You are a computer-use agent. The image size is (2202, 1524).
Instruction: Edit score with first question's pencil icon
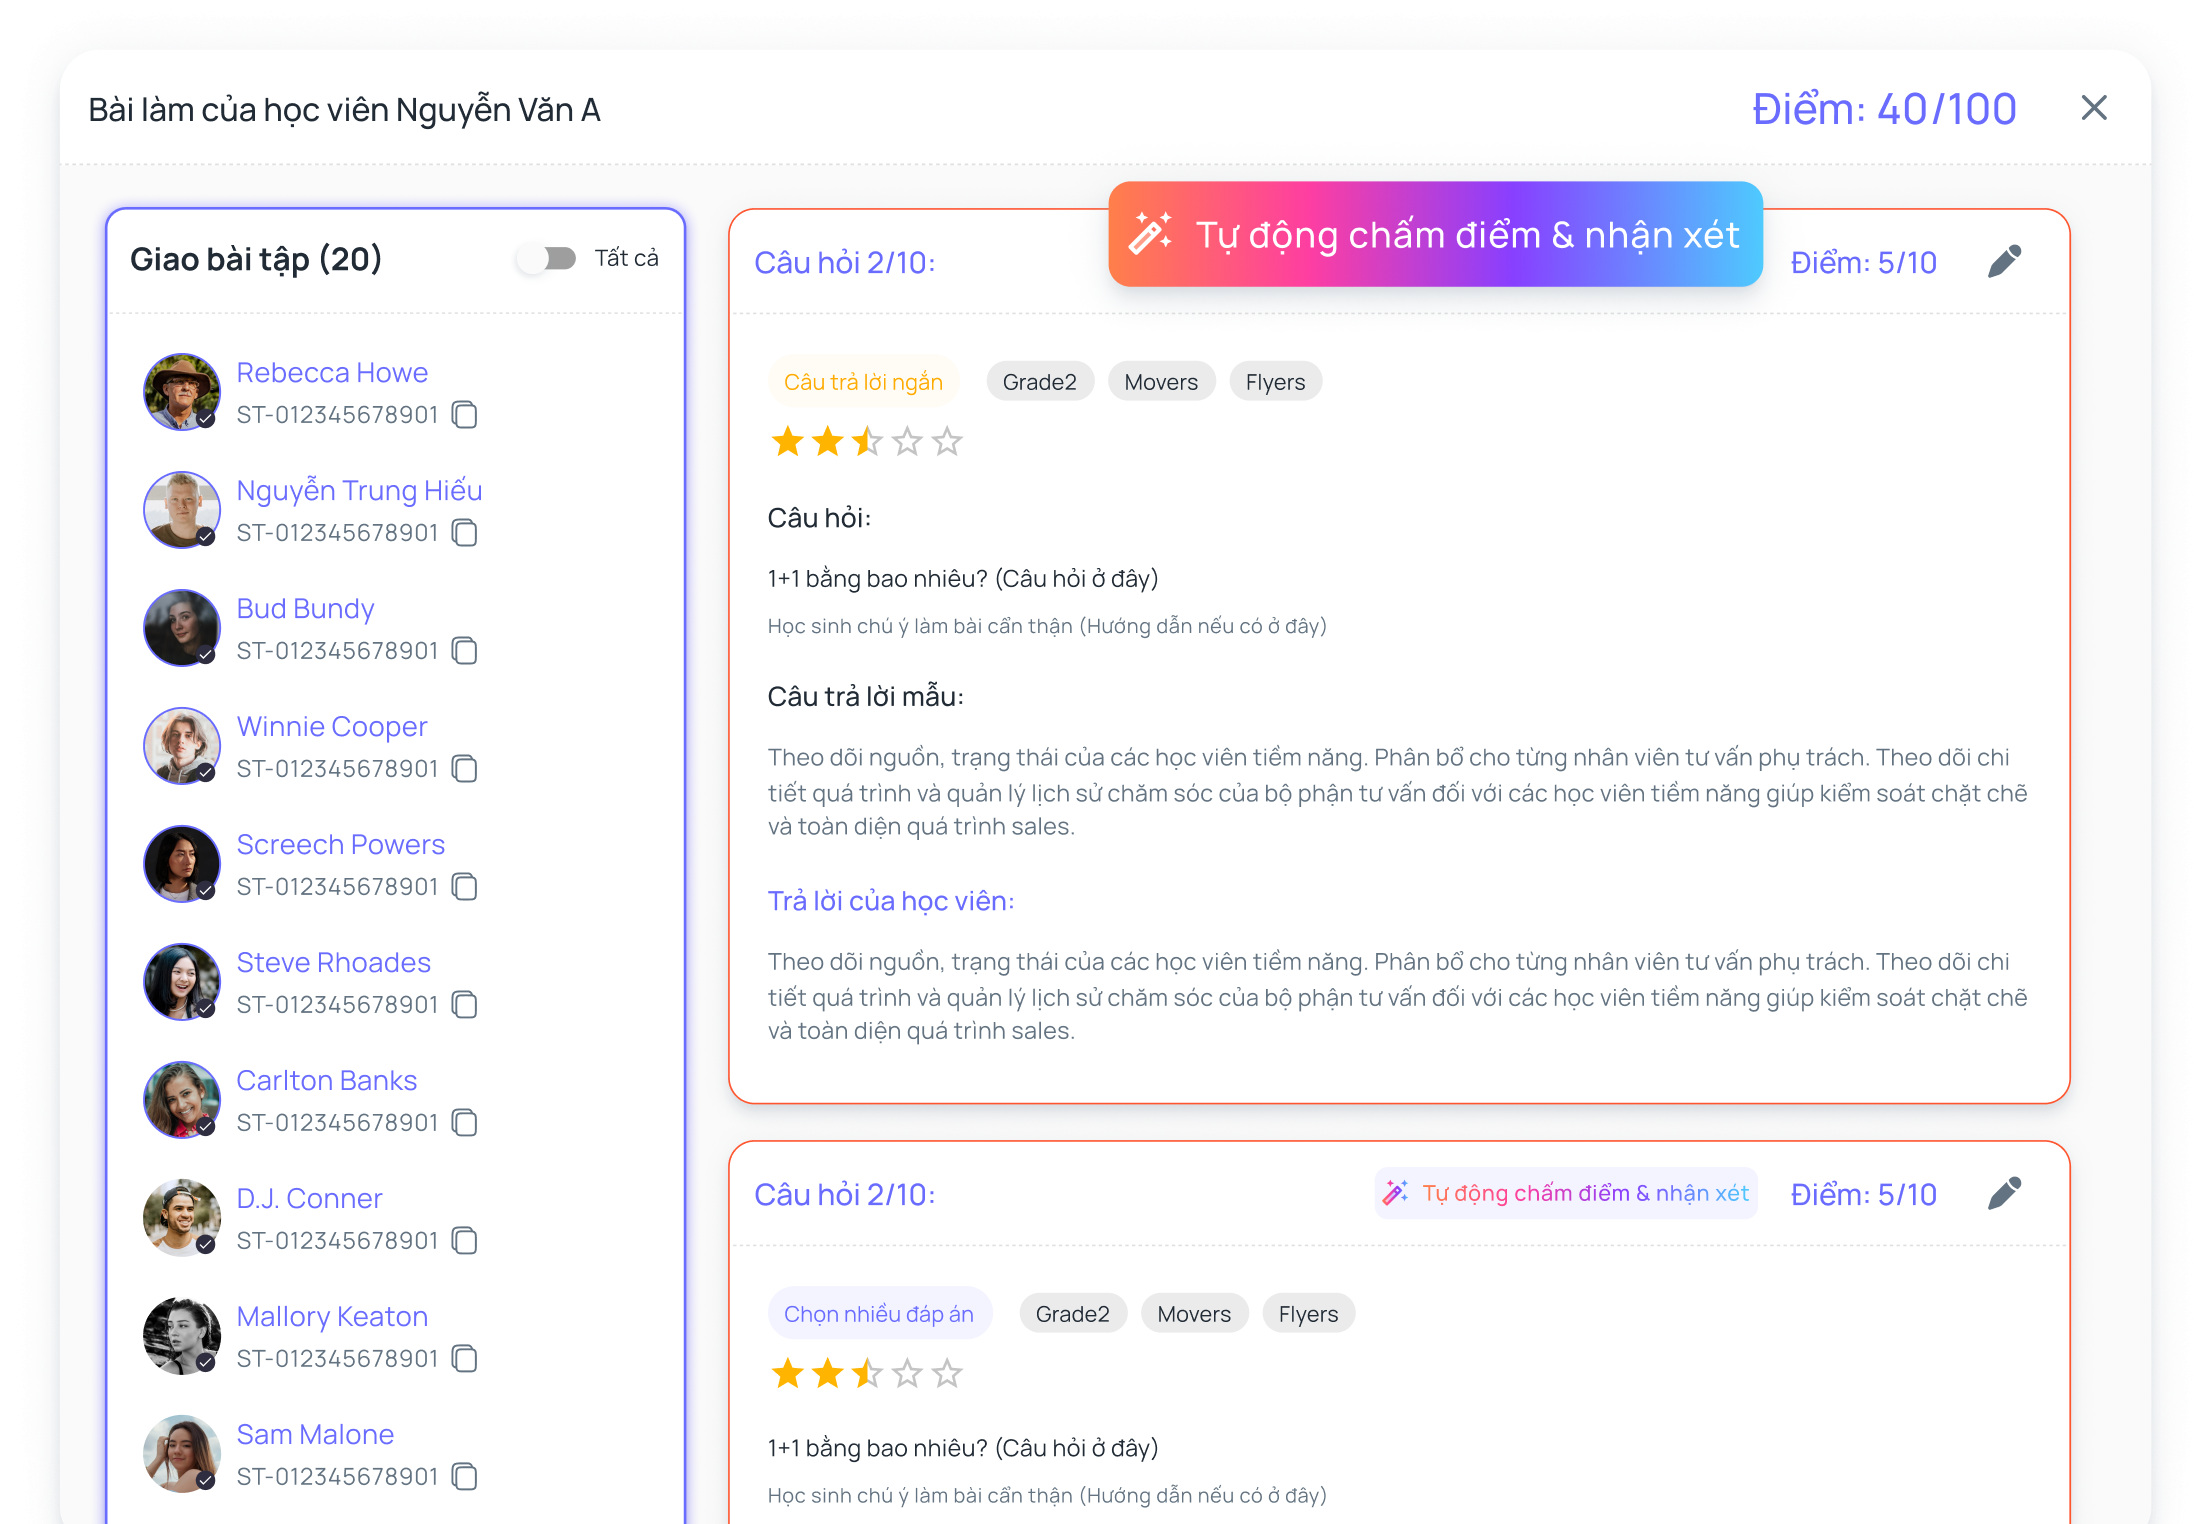(2004, 261)
